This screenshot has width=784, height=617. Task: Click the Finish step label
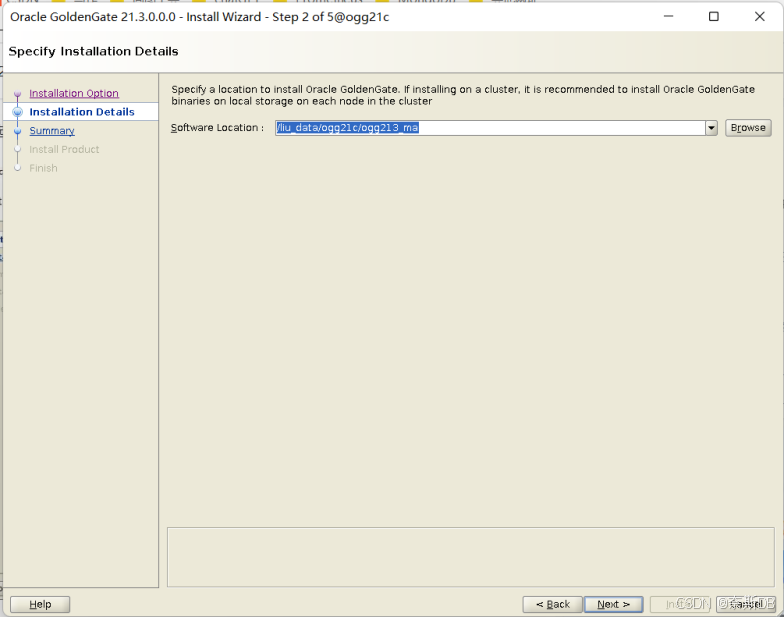point(43,168)
